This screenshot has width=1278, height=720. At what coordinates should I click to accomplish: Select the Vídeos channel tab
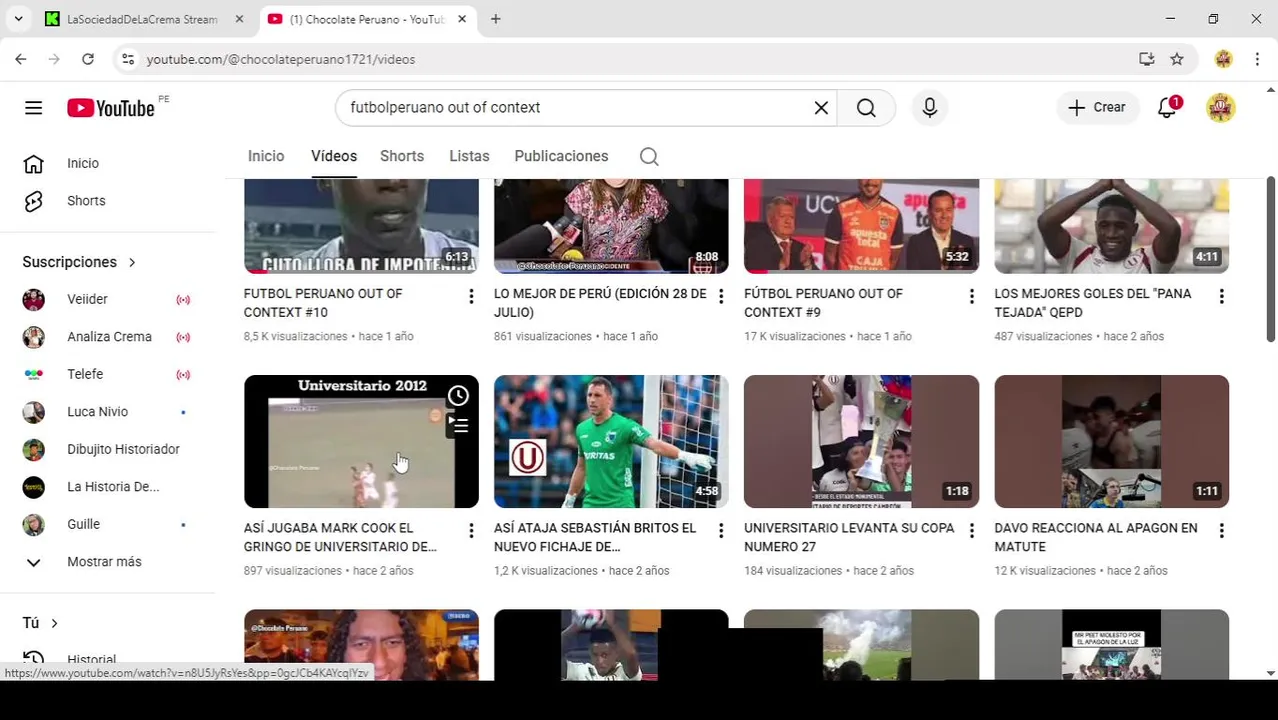tap(334, 156)
